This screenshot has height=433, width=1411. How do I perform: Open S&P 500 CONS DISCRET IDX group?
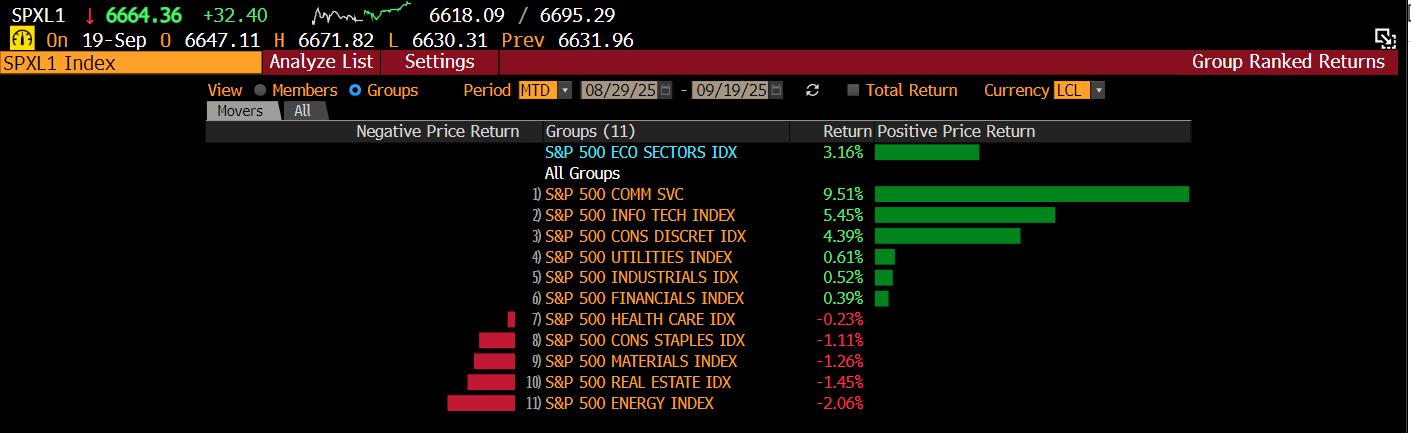coord(646,236)
